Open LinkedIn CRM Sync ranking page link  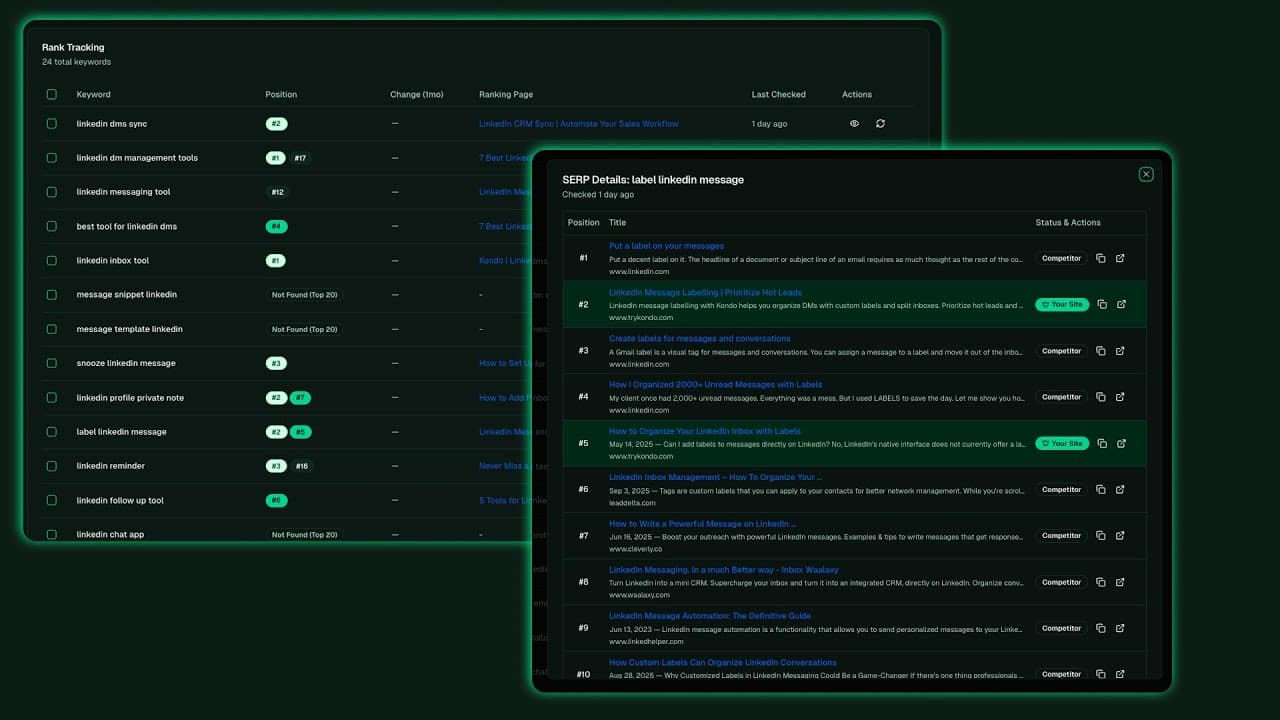(x=579, y=124)
